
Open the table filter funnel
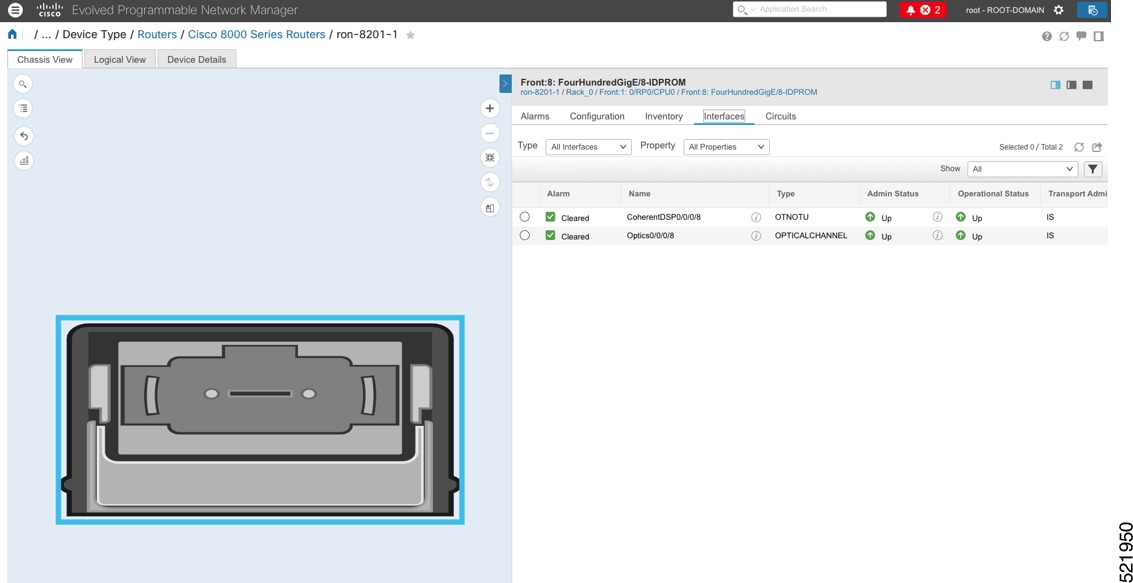click(1093, 169)
